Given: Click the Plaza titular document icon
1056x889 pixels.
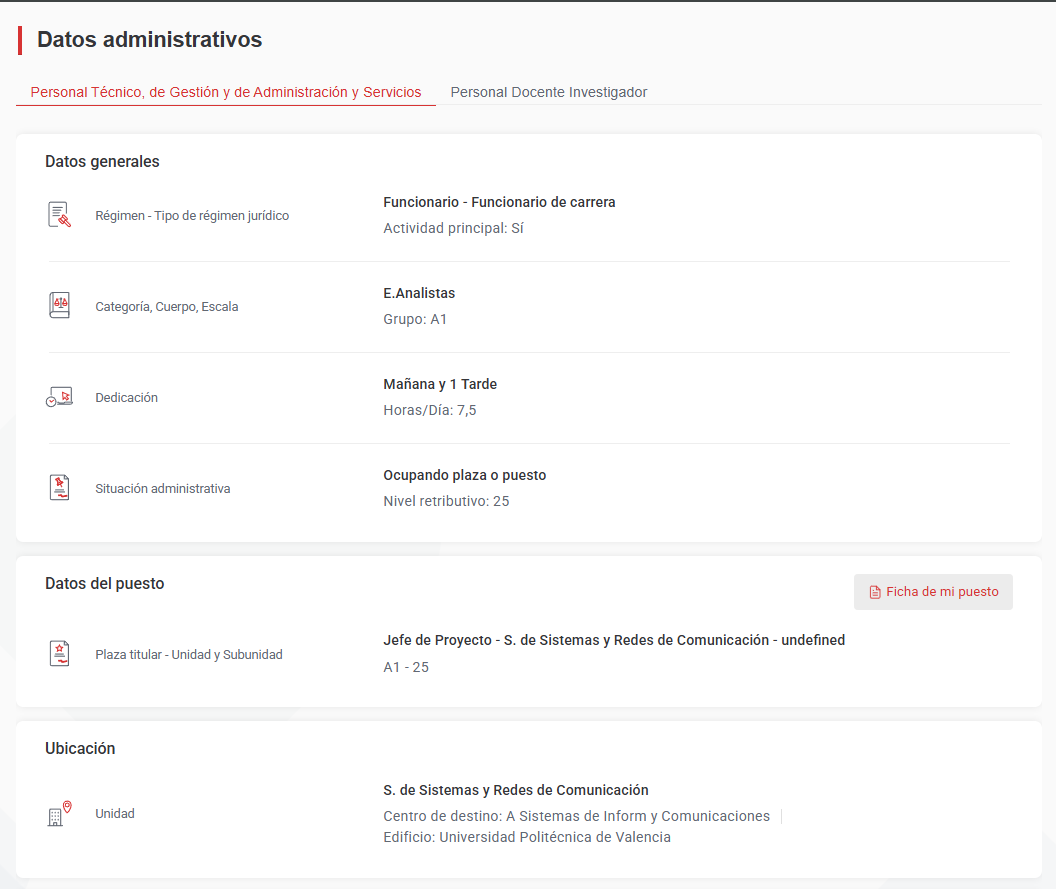Looking at the screenshot, I should tap(60, 653).
